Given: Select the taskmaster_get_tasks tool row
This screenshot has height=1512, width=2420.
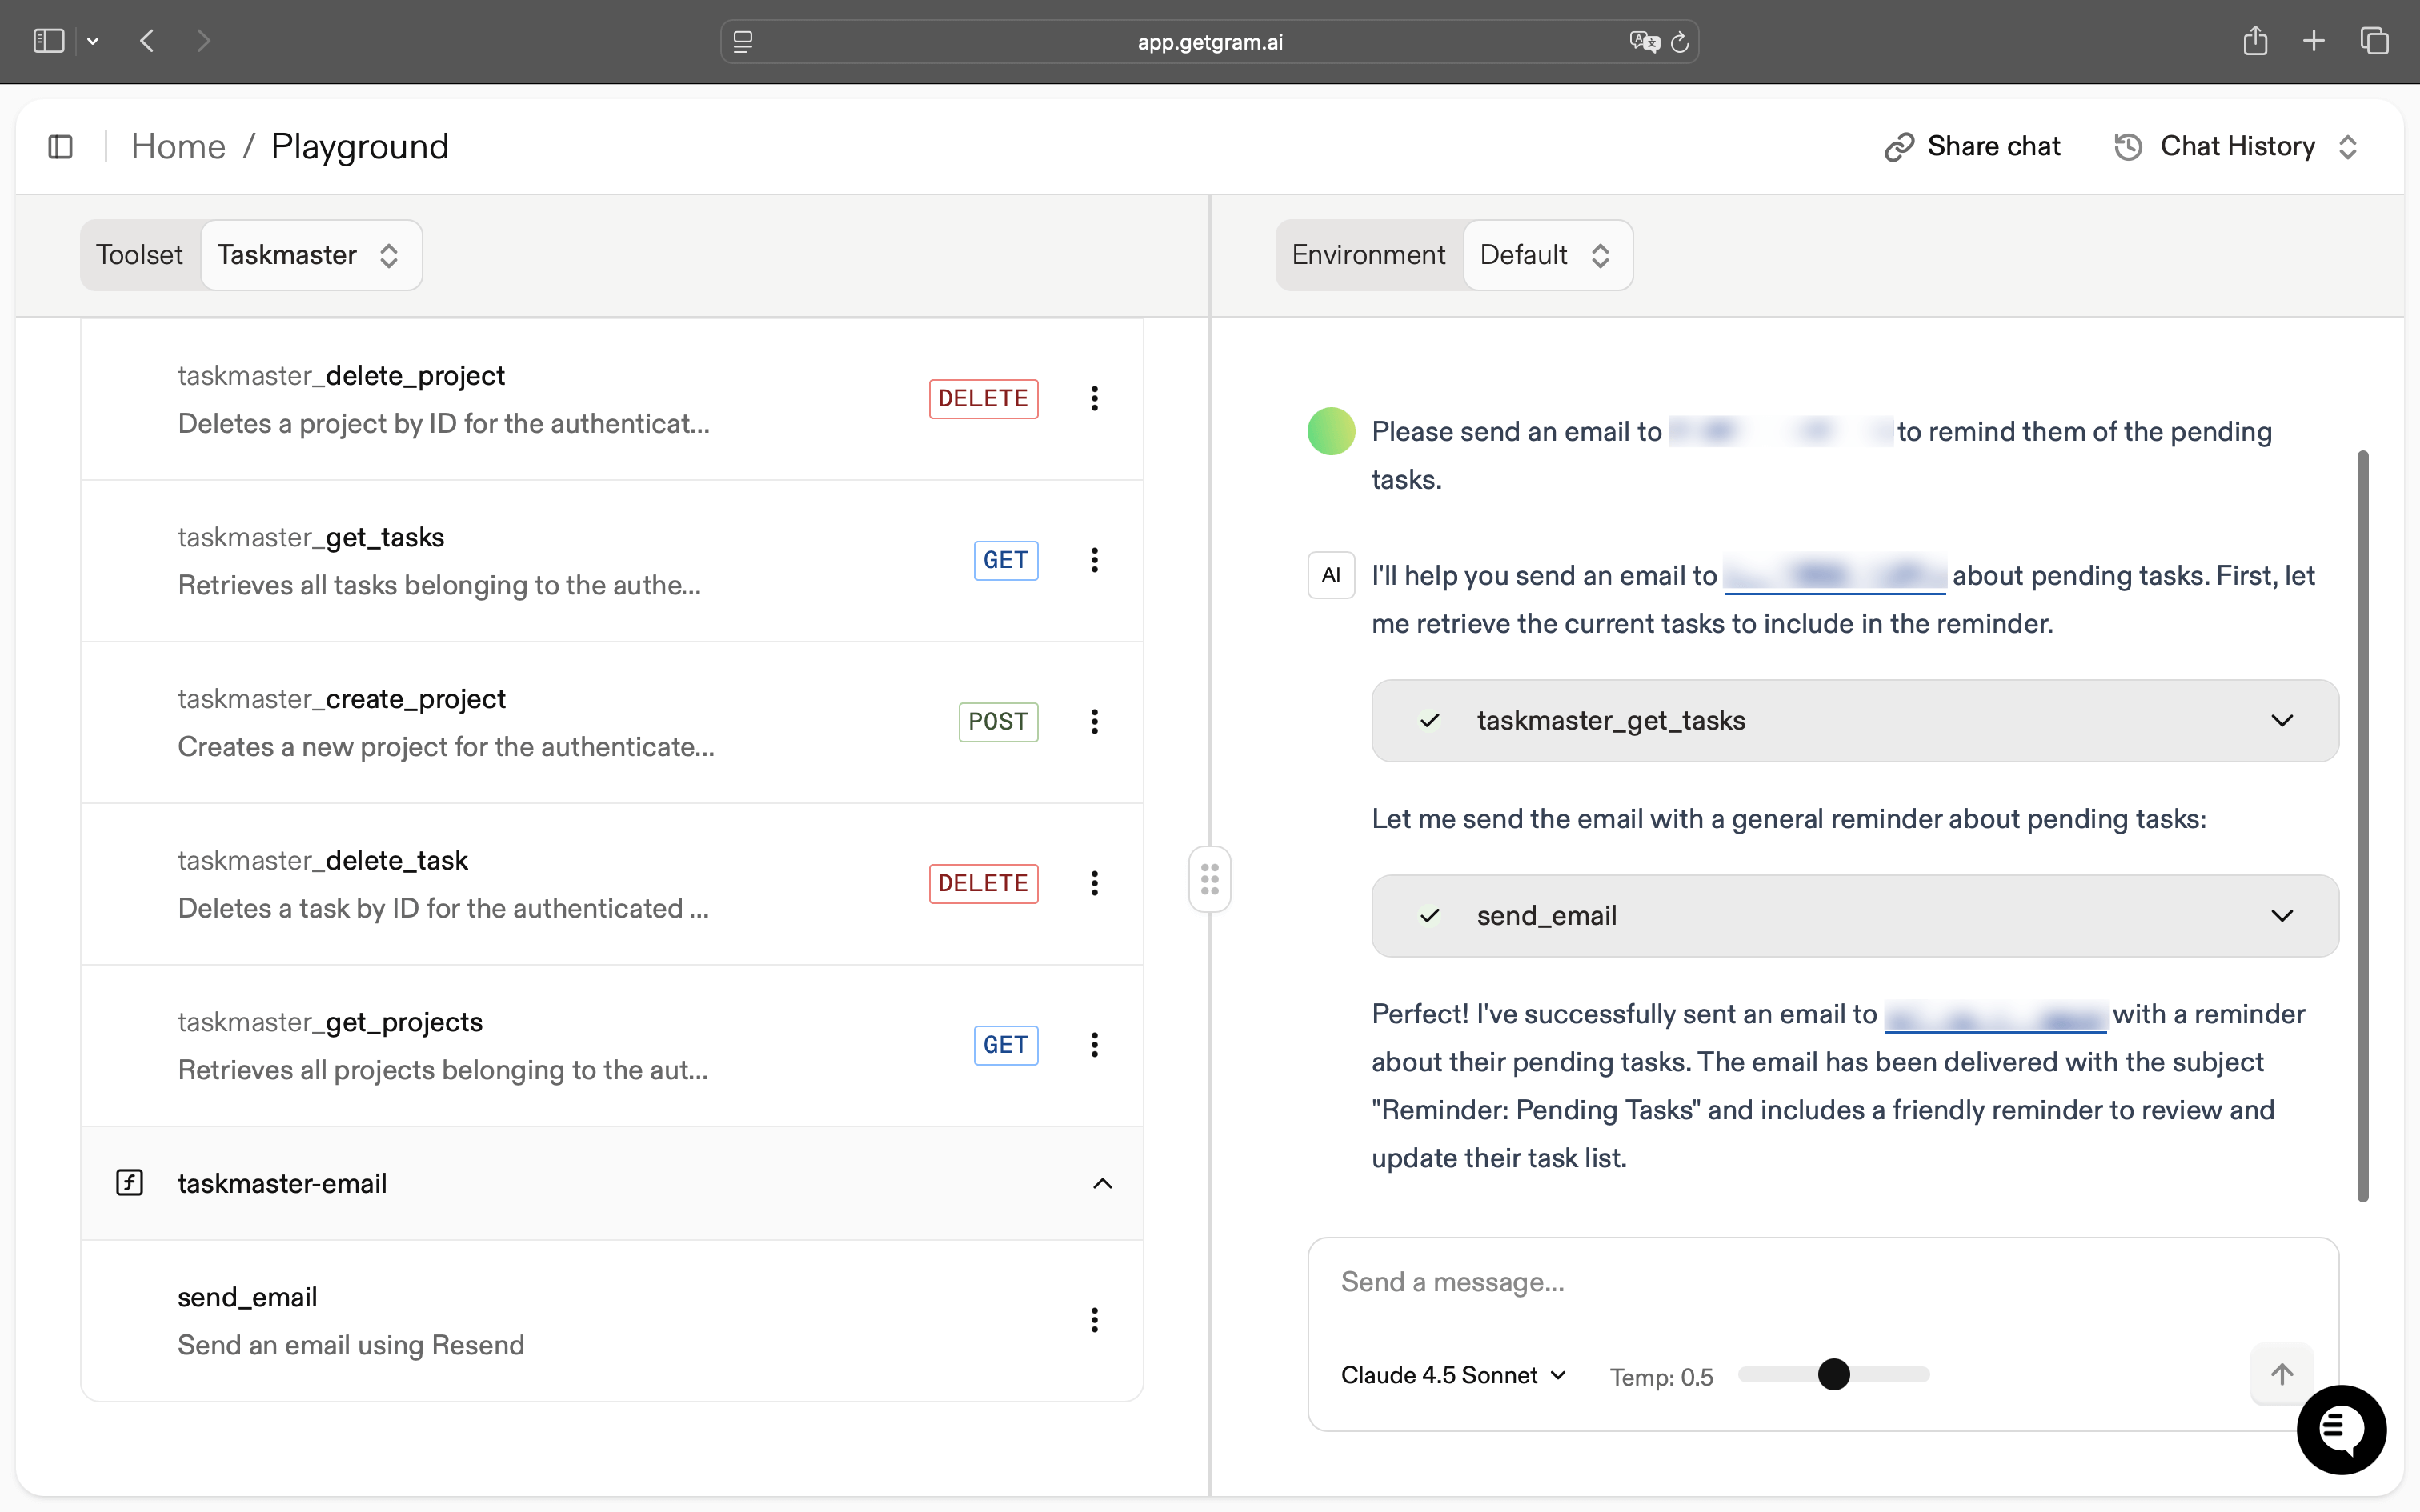Looking at the screenshot, I should [x=612, y=561].
